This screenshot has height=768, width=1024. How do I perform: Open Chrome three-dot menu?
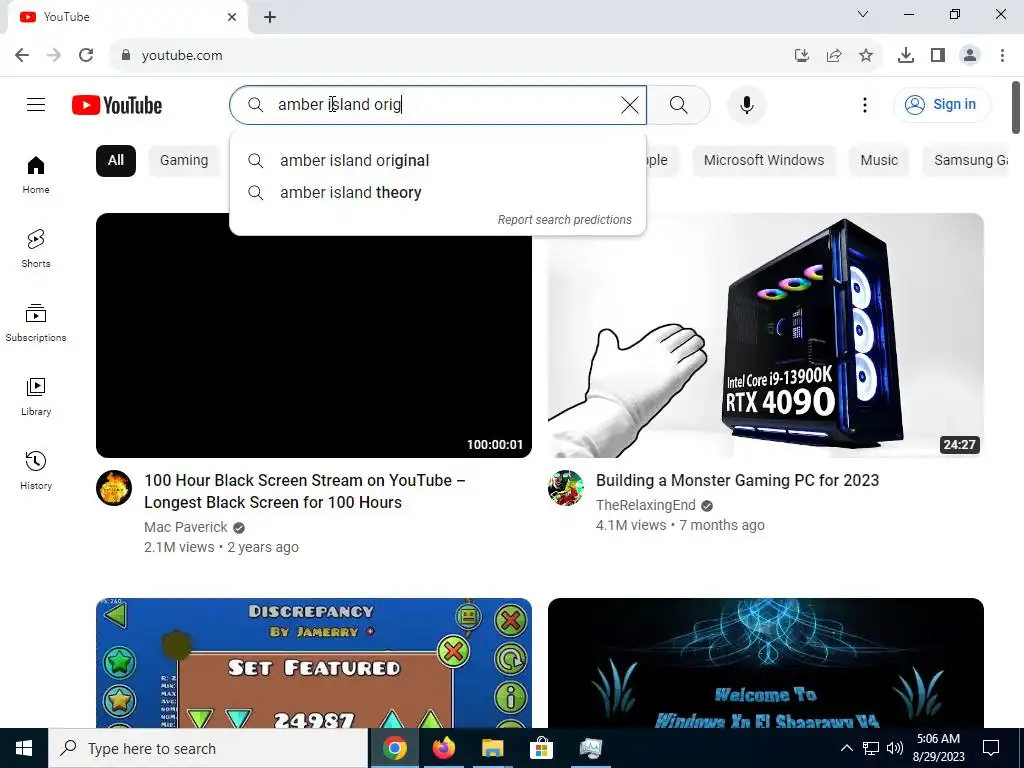coord(1002,55)
